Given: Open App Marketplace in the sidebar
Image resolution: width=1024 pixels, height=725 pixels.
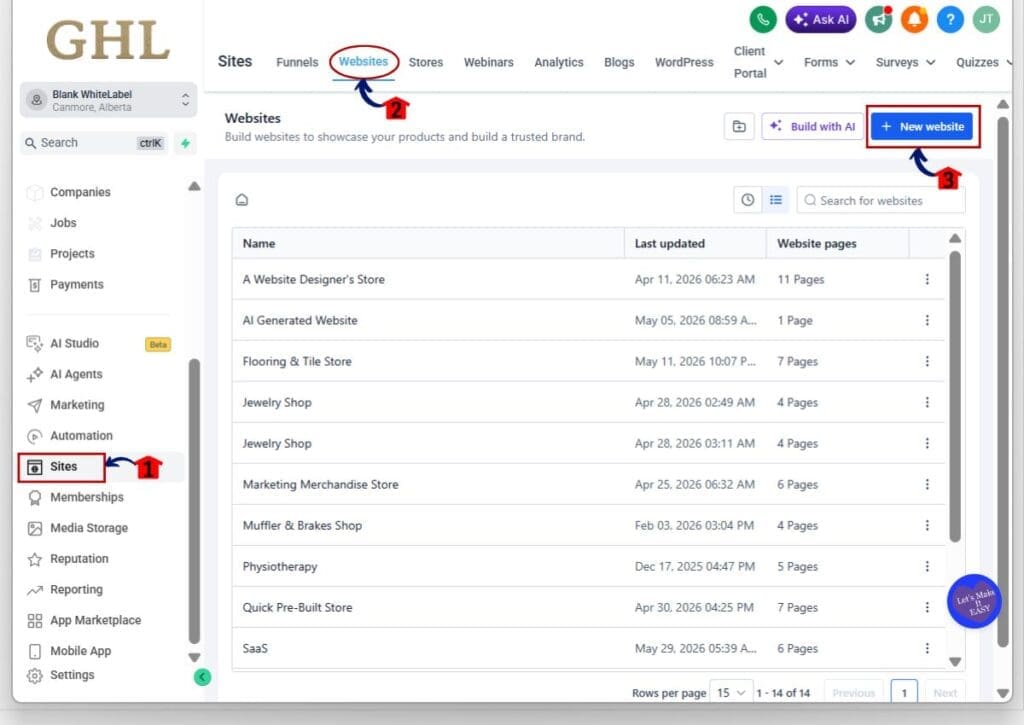Looking at the screenshot, I should [95, 620].
